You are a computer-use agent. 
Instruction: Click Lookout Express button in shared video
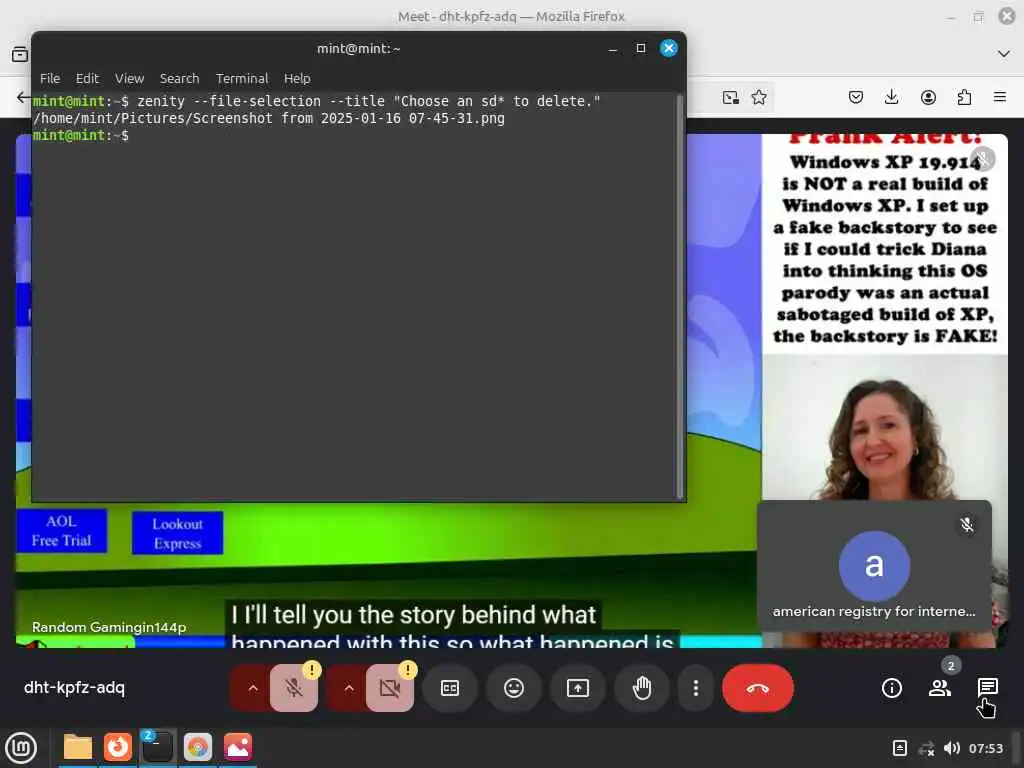point(178,533)
